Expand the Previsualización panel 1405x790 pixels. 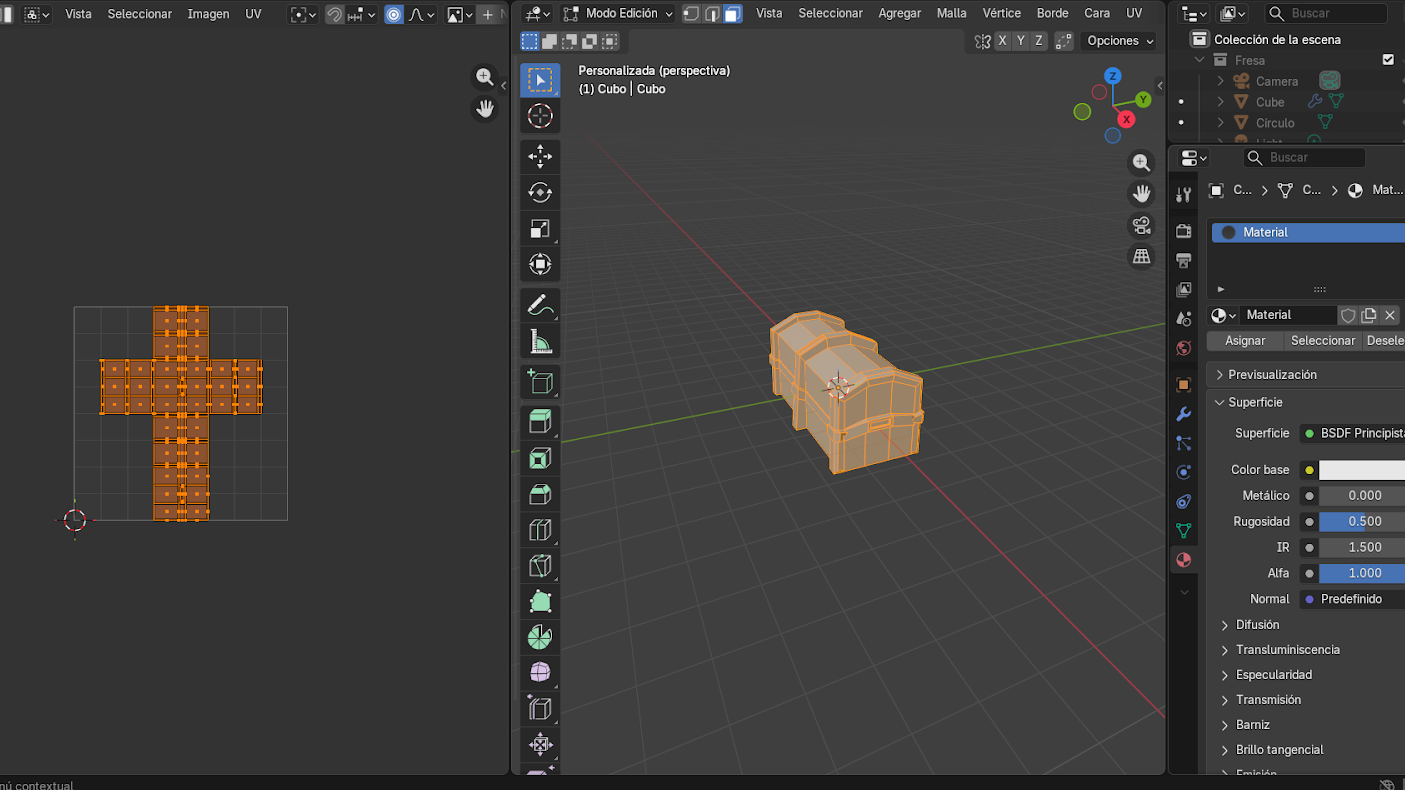tap(1272, 374)
